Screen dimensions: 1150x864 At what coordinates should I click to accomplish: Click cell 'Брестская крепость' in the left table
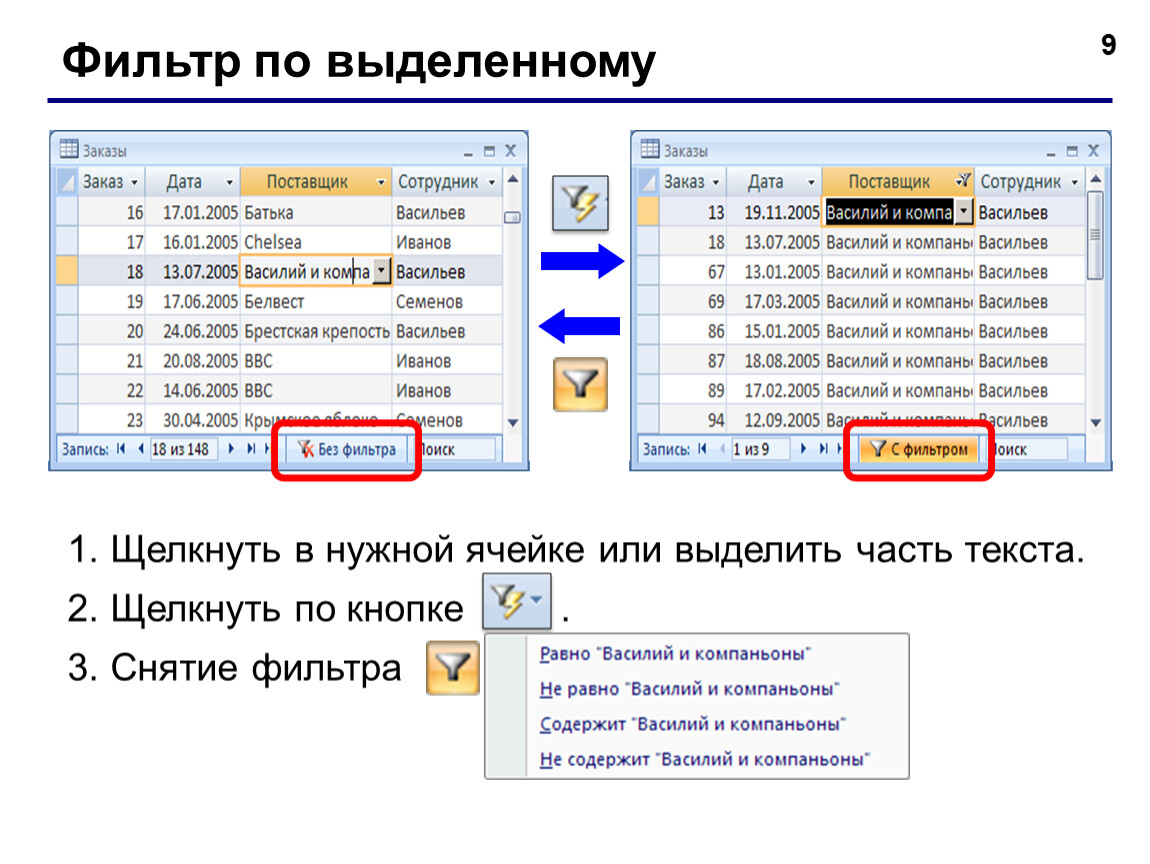316,332
